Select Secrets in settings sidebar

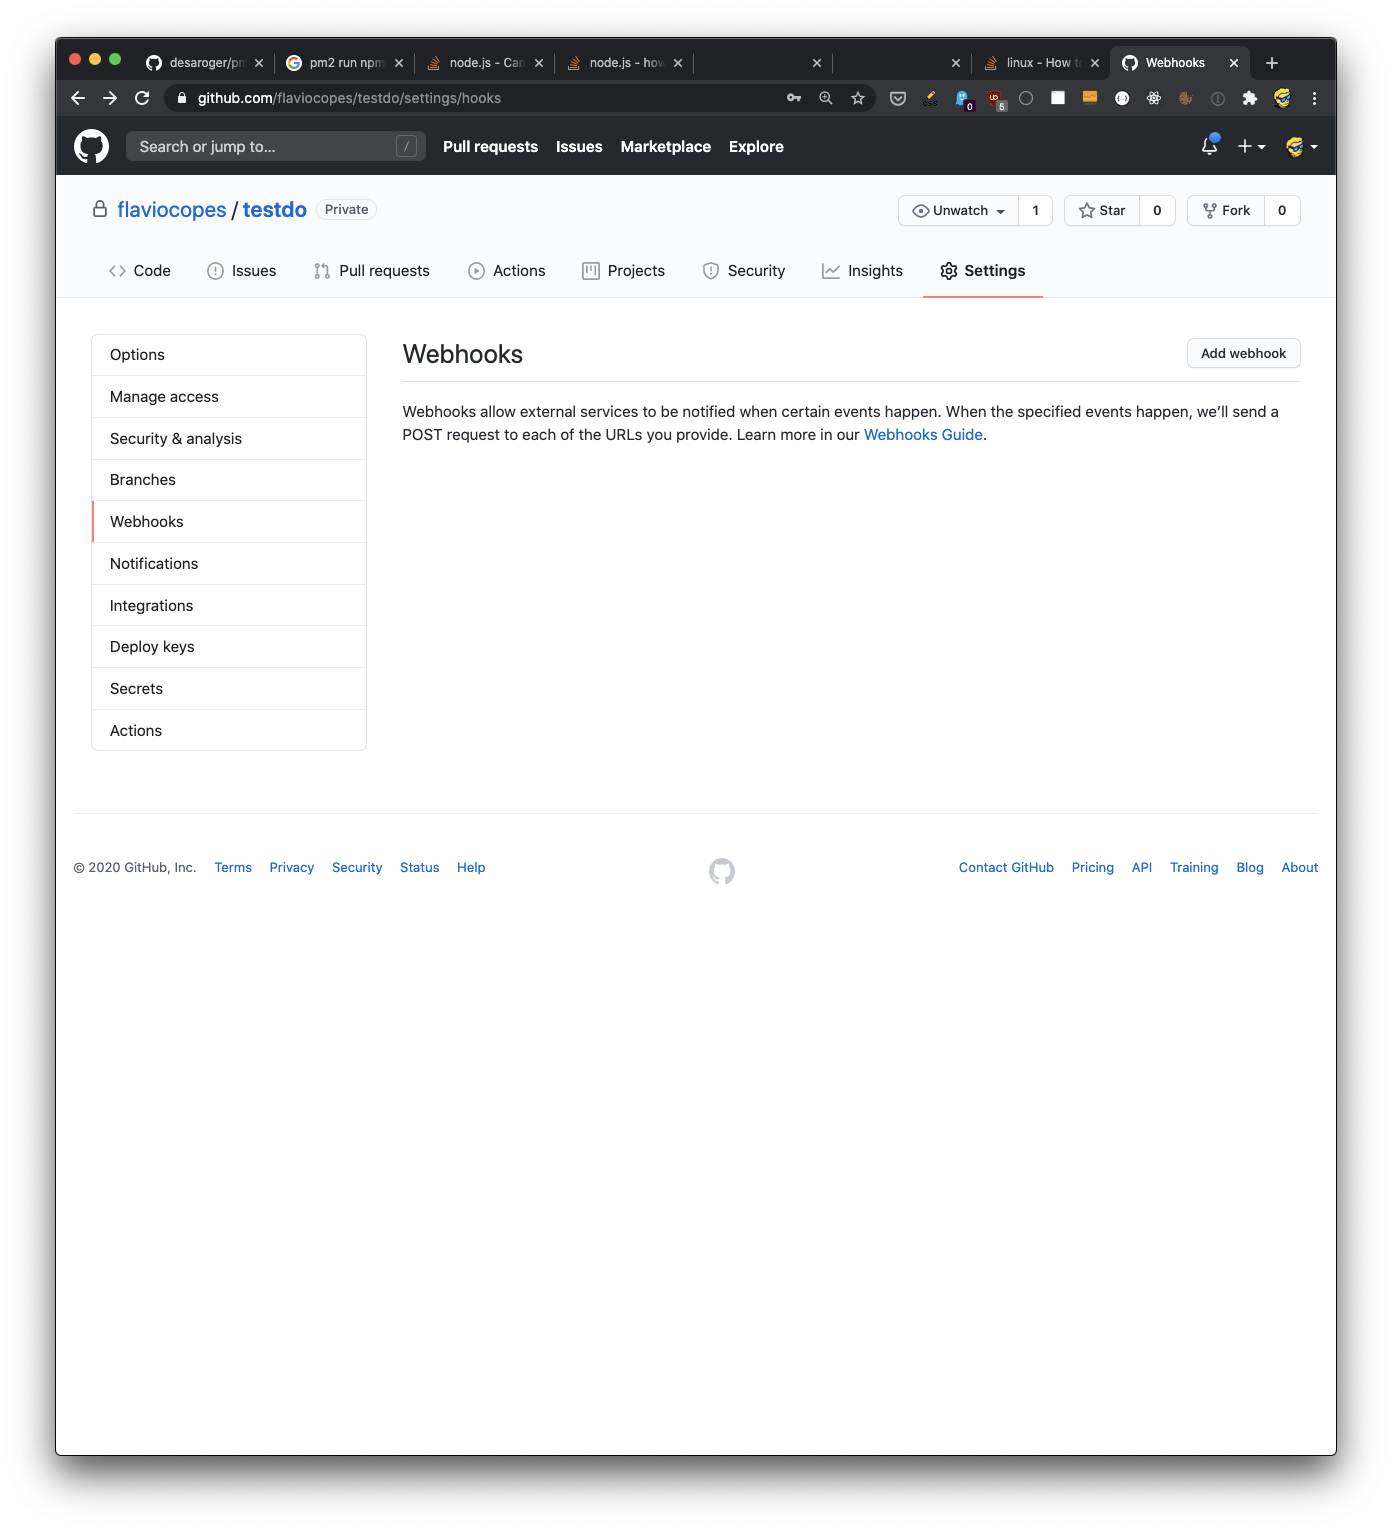136,689
